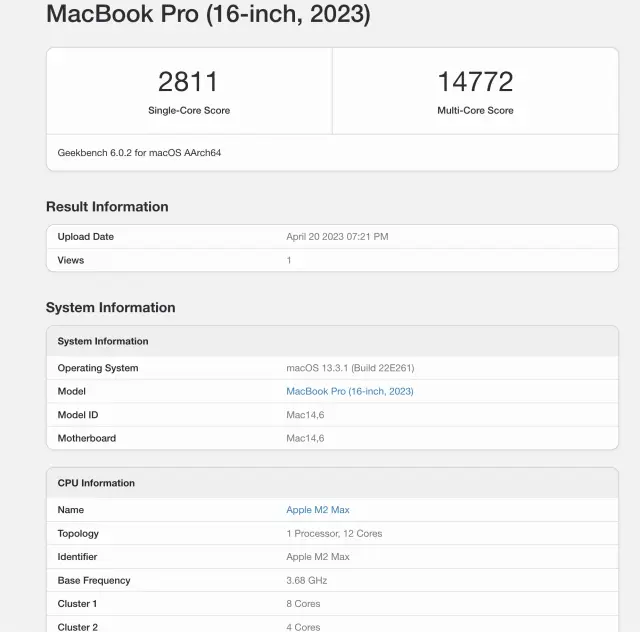Click Apple M2 Max text in Identifier row

pos(318,557)
